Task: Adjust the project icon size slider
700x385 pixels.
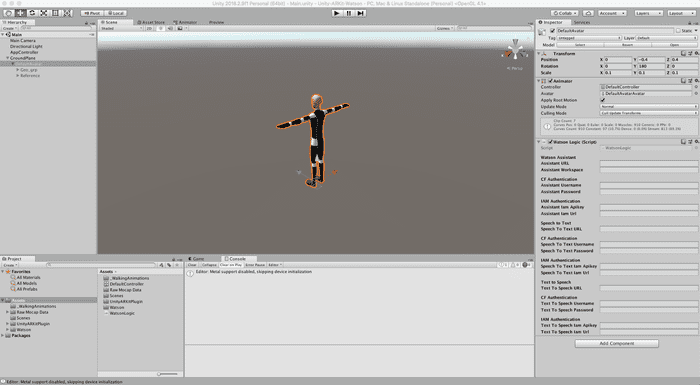Action: [x=168, y=374]
